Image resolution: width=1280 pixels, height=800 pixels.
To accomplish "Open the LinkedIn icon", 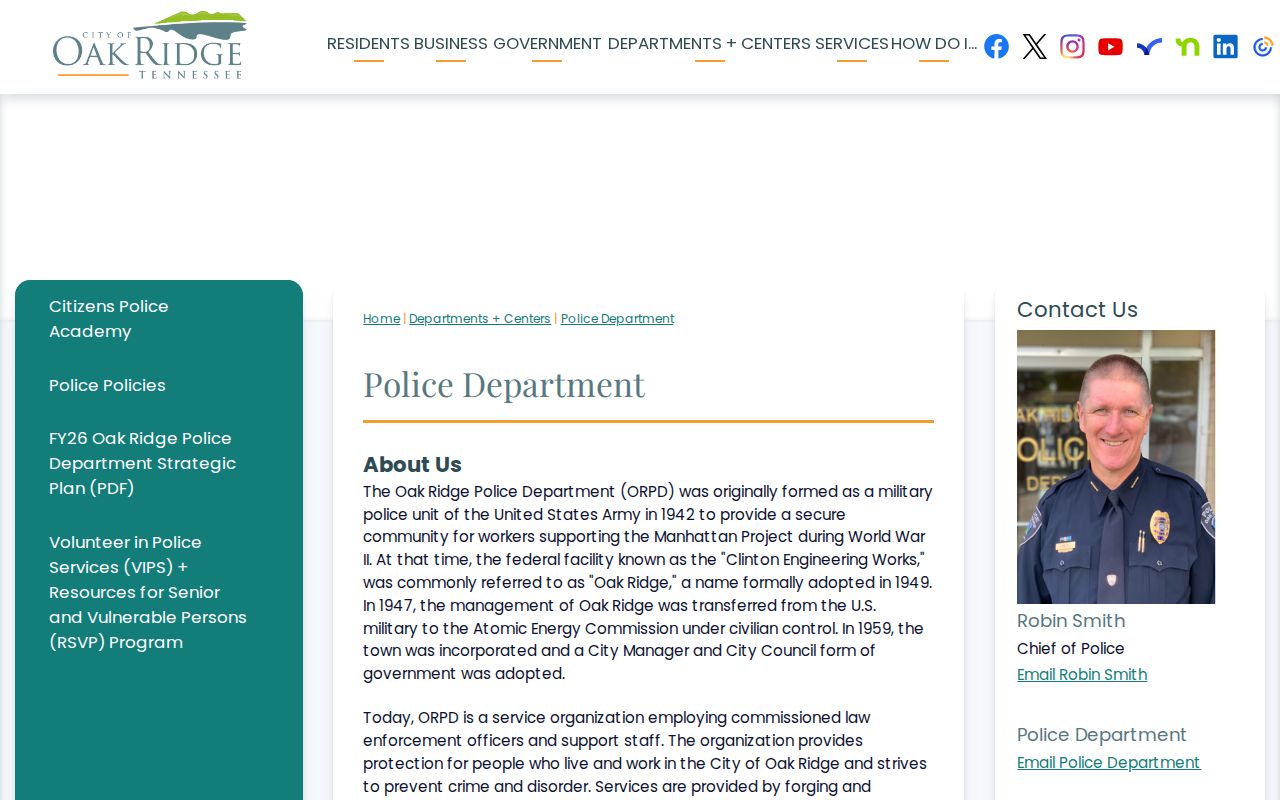I will click(x=1225, y=46).
